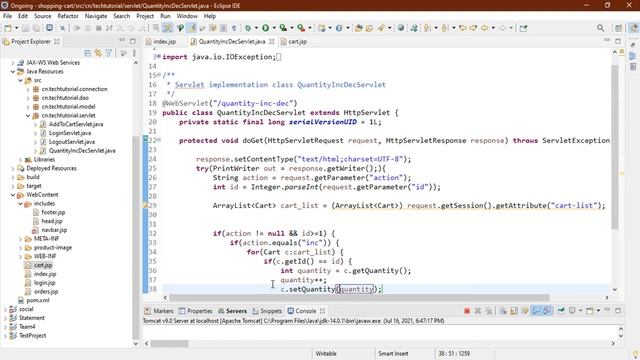Expand the META-INF folder
640x360 pixels.
point(20,239)
